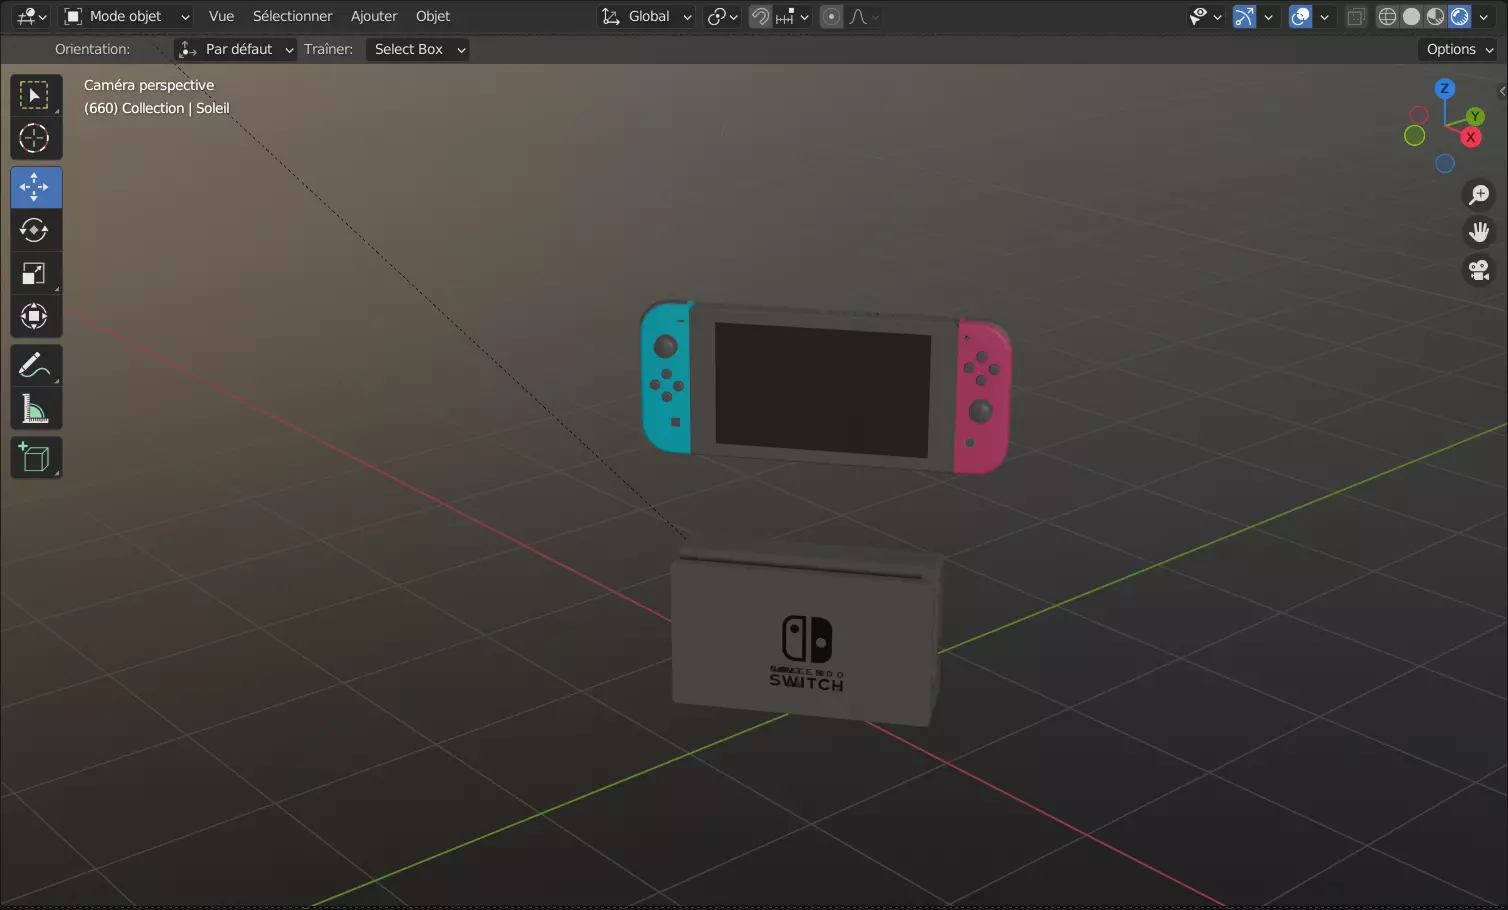The width and height of the screenshot is (1508, 910).
Task: Switch to solid shading
Action: point(1411,17)
